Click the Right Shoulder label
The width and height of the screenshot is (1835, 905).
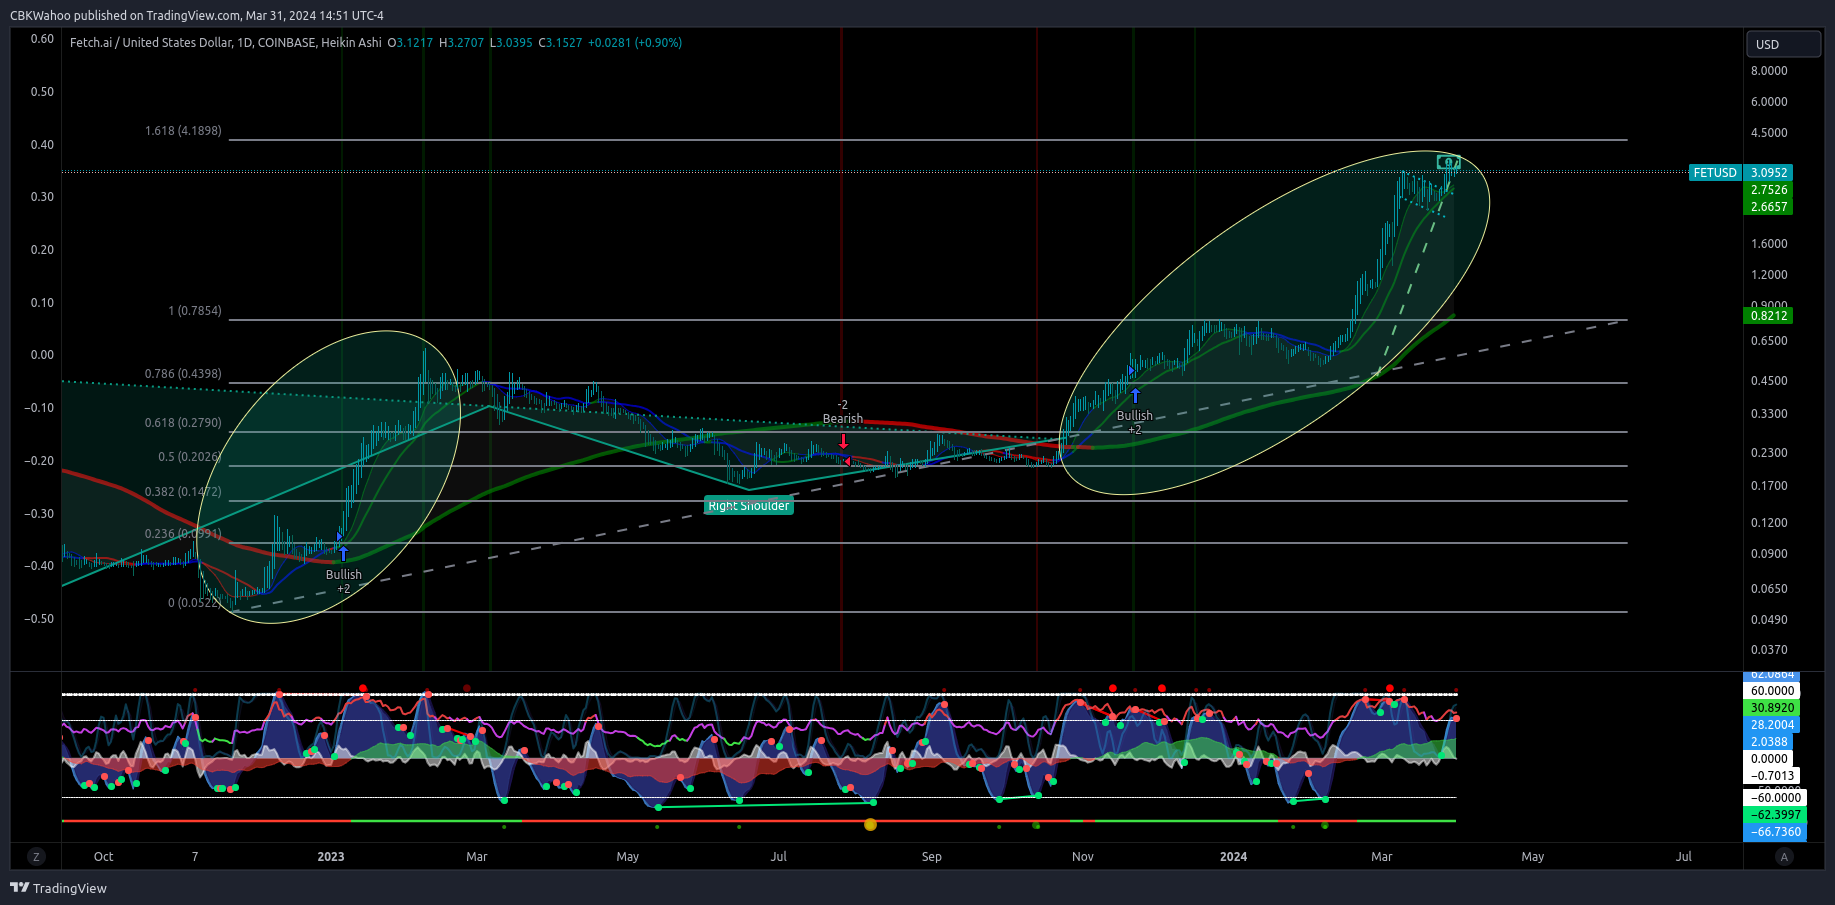(749, 506)
